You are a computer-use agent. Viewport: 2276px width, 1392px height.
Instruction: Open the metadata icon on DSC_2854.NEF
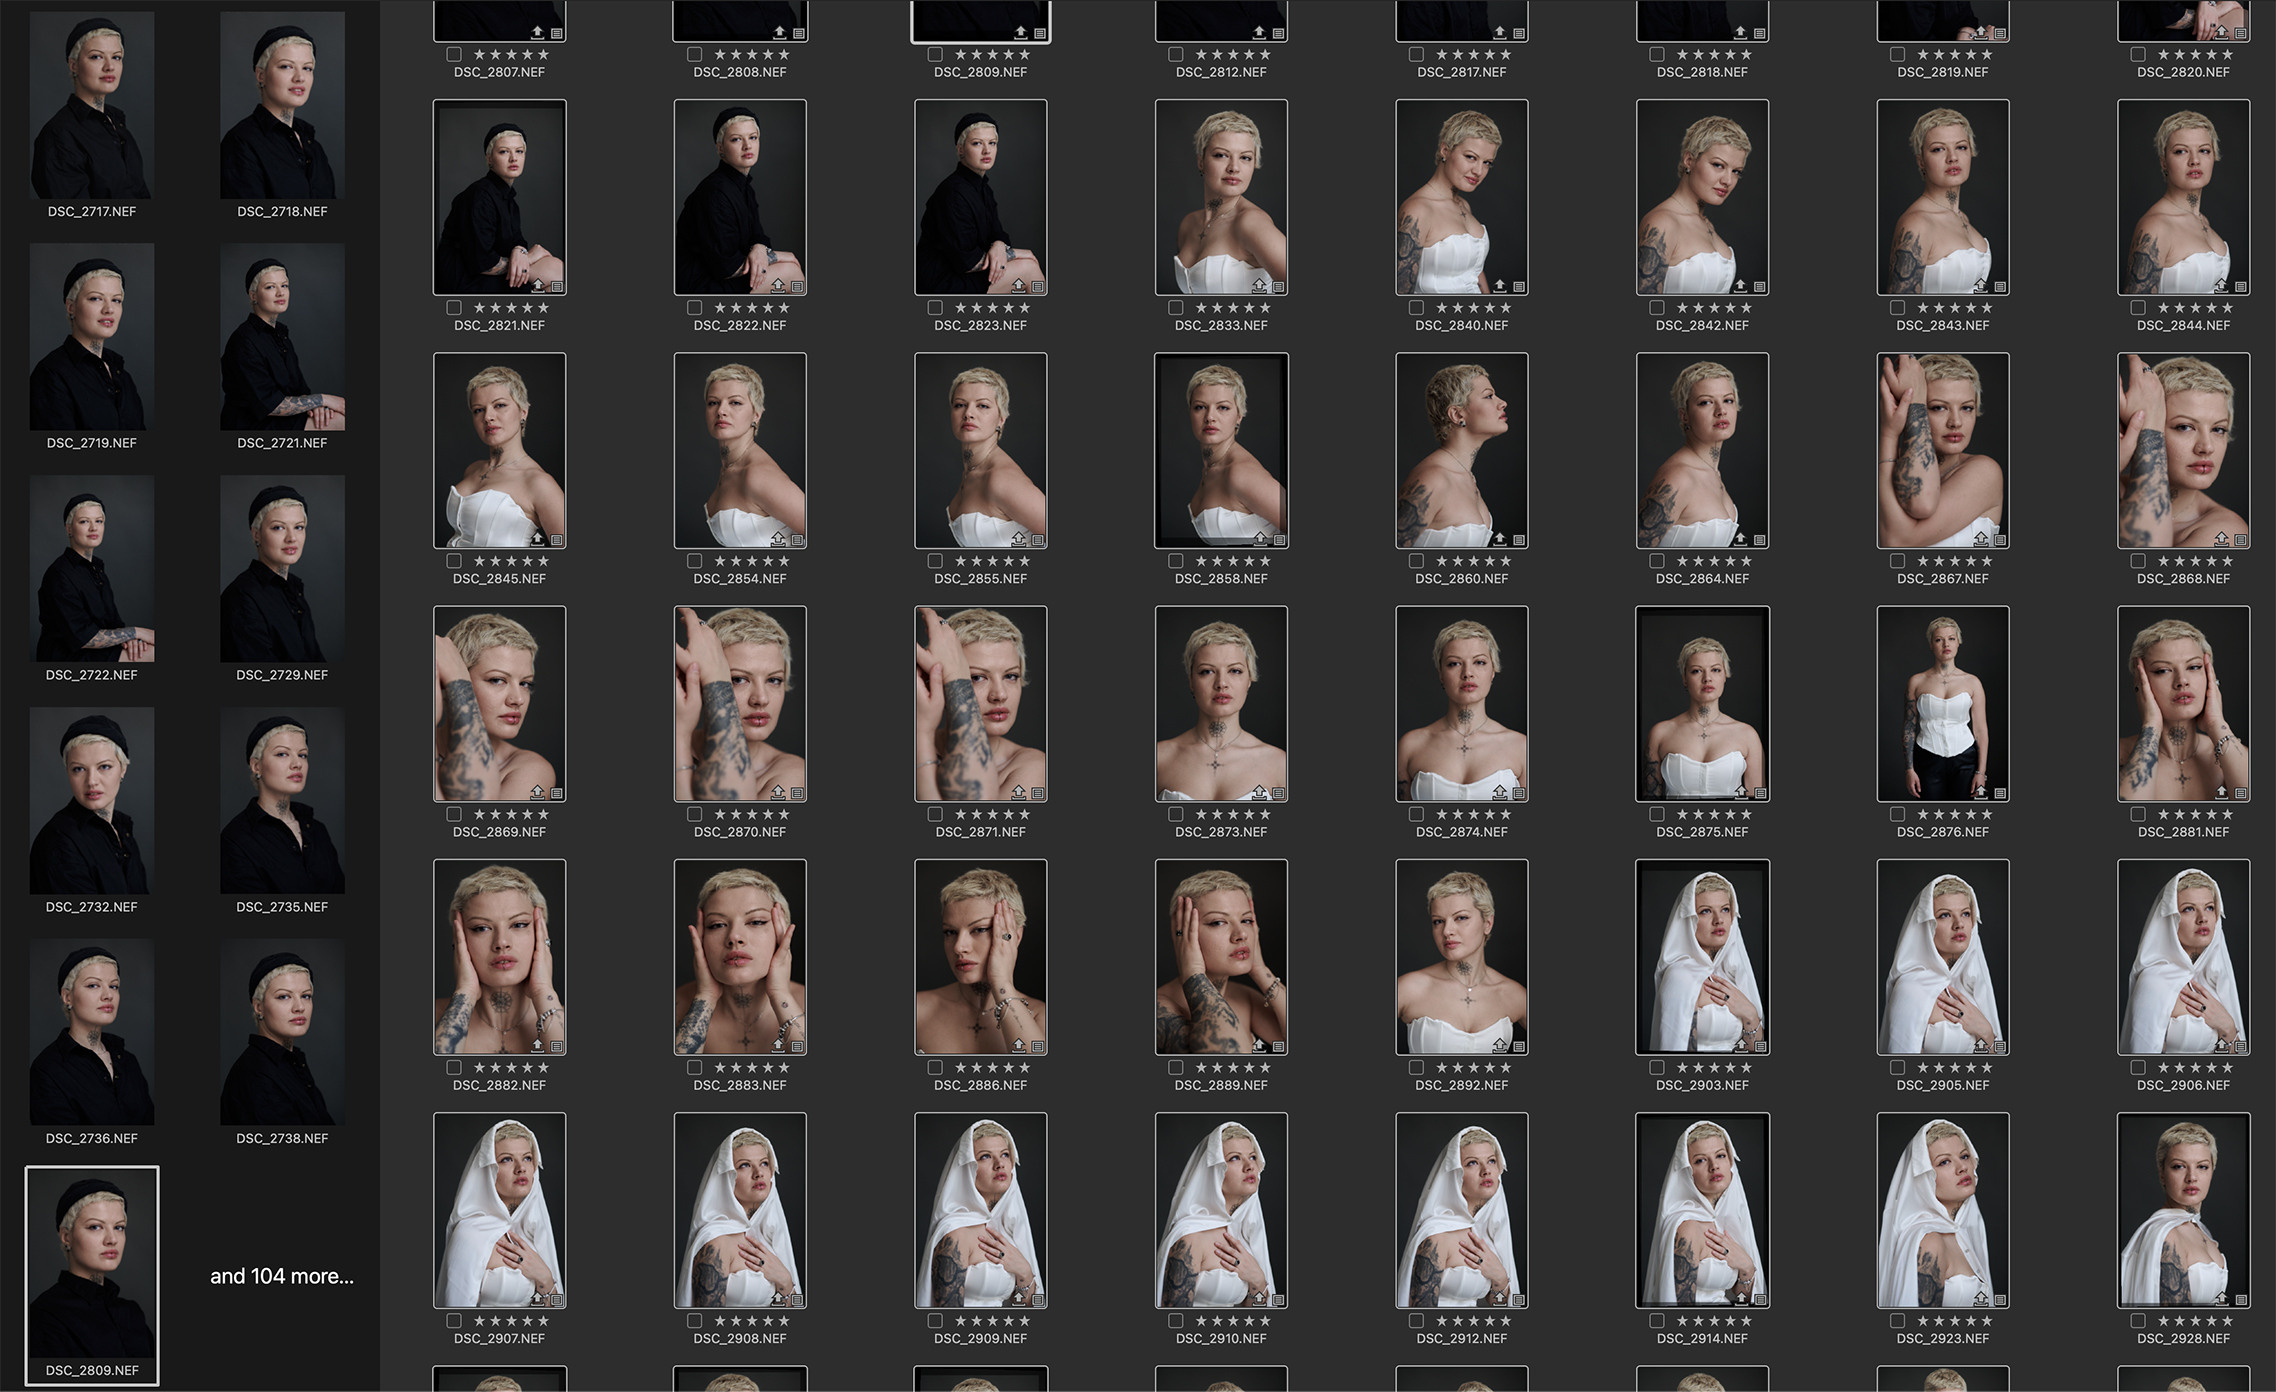pyautogui.click(x=798, y=538)
